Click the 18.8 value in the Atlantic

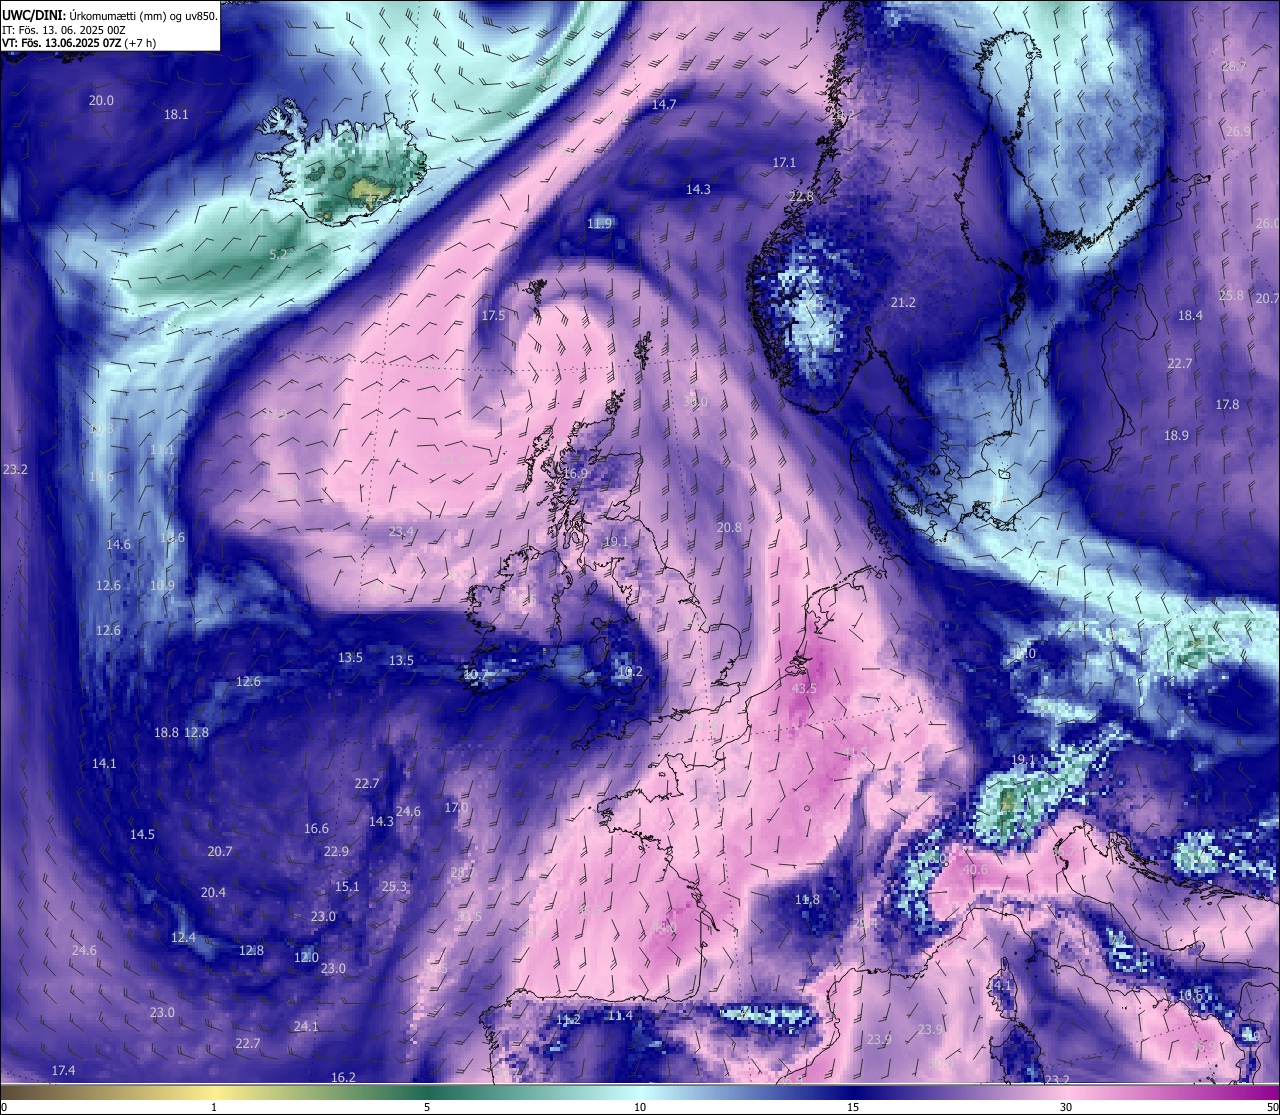coord(166,733)
